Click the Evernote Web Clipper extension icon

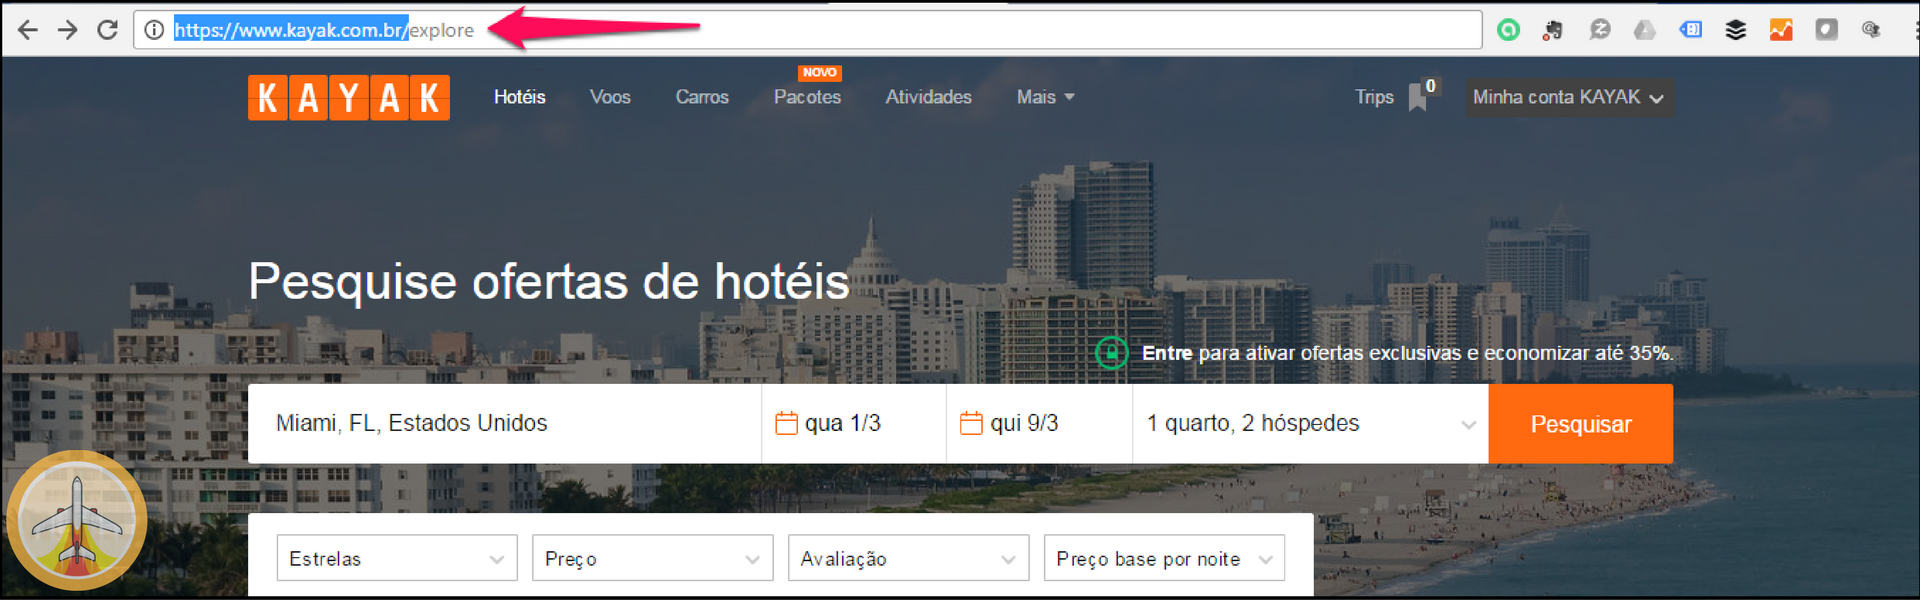pos(1552,30)
